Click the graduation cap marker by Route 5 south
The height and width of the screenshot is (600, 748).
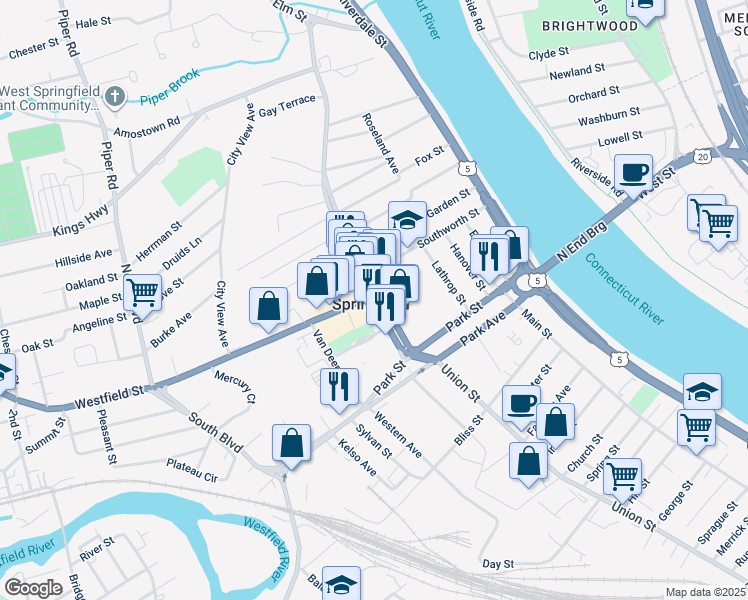pyautogui.click(x=702, y=391)
